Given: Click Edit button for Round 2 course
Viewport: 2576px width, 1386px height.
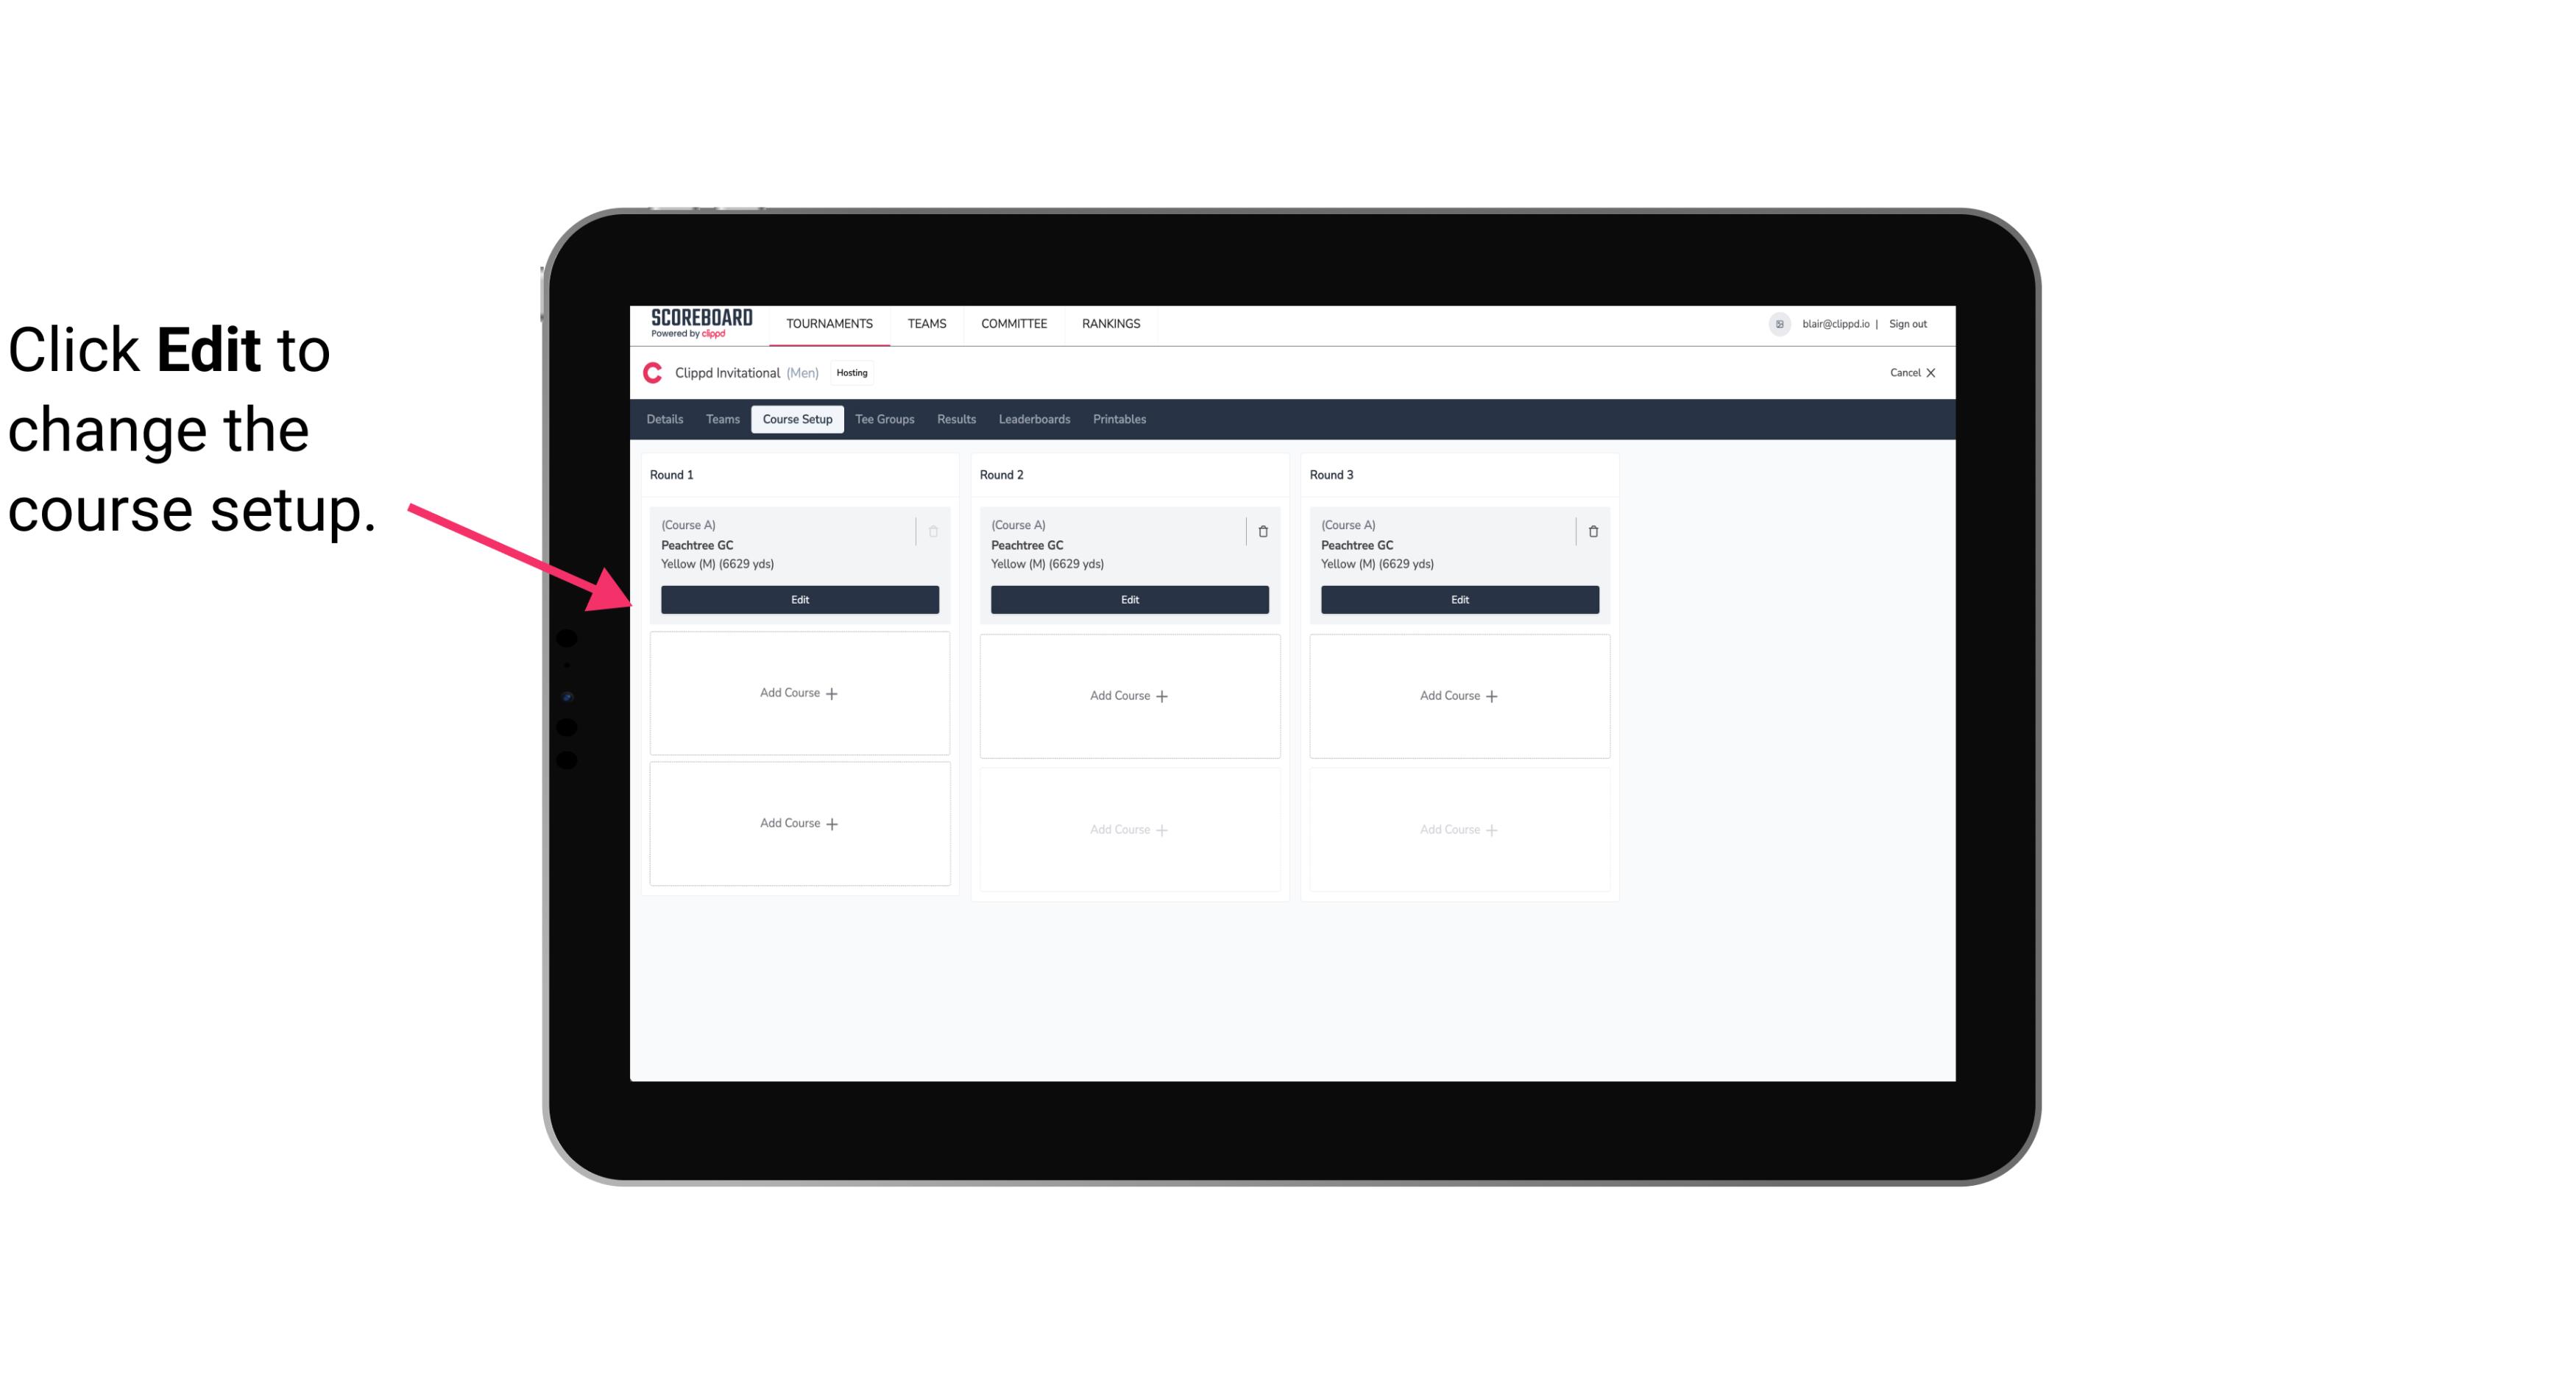Looking at the screenshot, I should (x=1129, y=599).
